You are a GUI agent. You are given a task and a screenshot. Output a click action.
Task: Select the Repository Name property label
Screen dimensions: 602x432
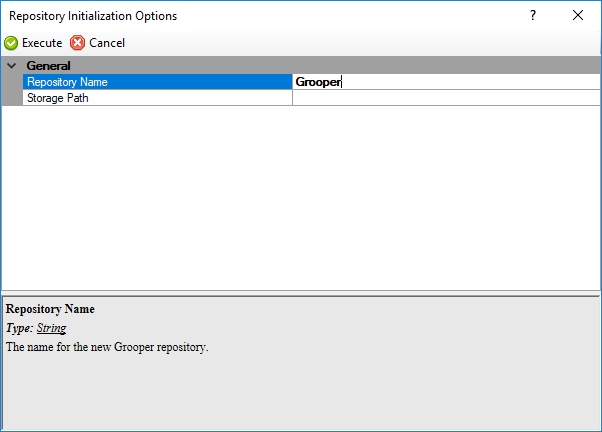[x=67, y=82]
